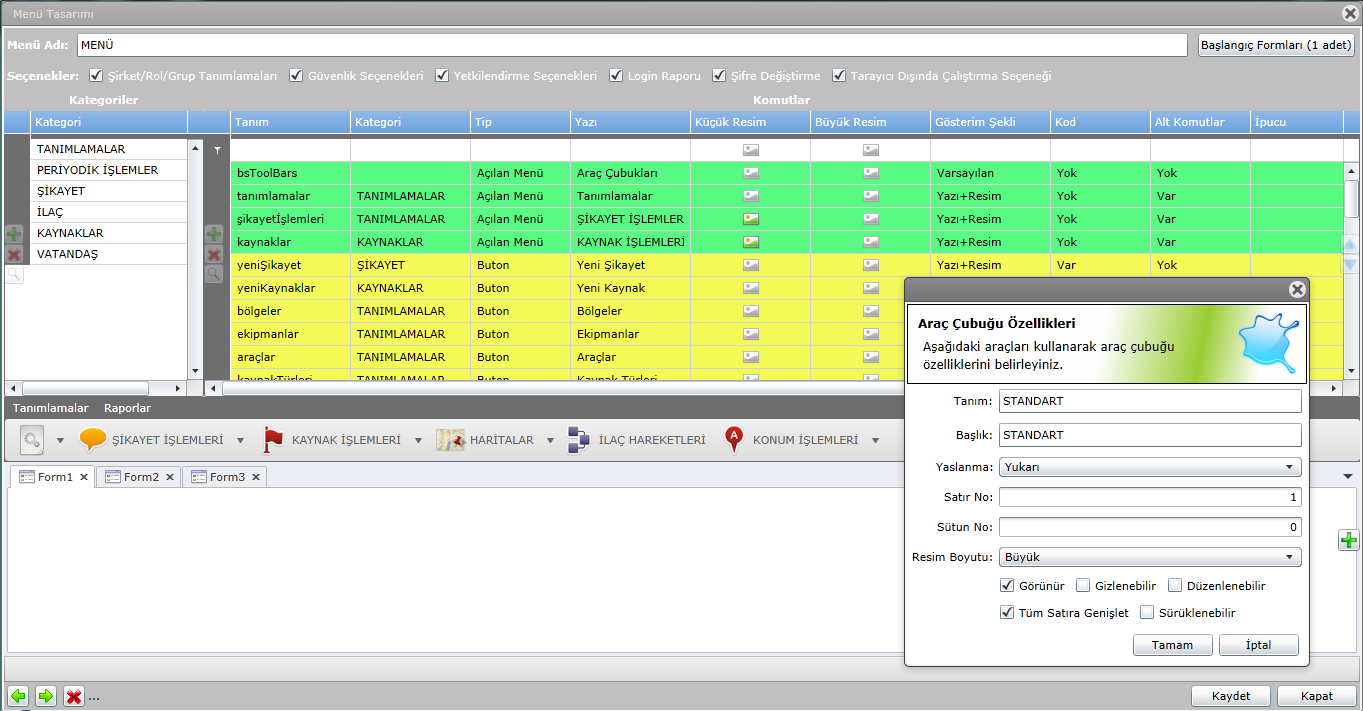This screenshot has width=1363, height=711.
Task: Check the Sürüklenebilir checkbox
Action: tap(1147, 612)
